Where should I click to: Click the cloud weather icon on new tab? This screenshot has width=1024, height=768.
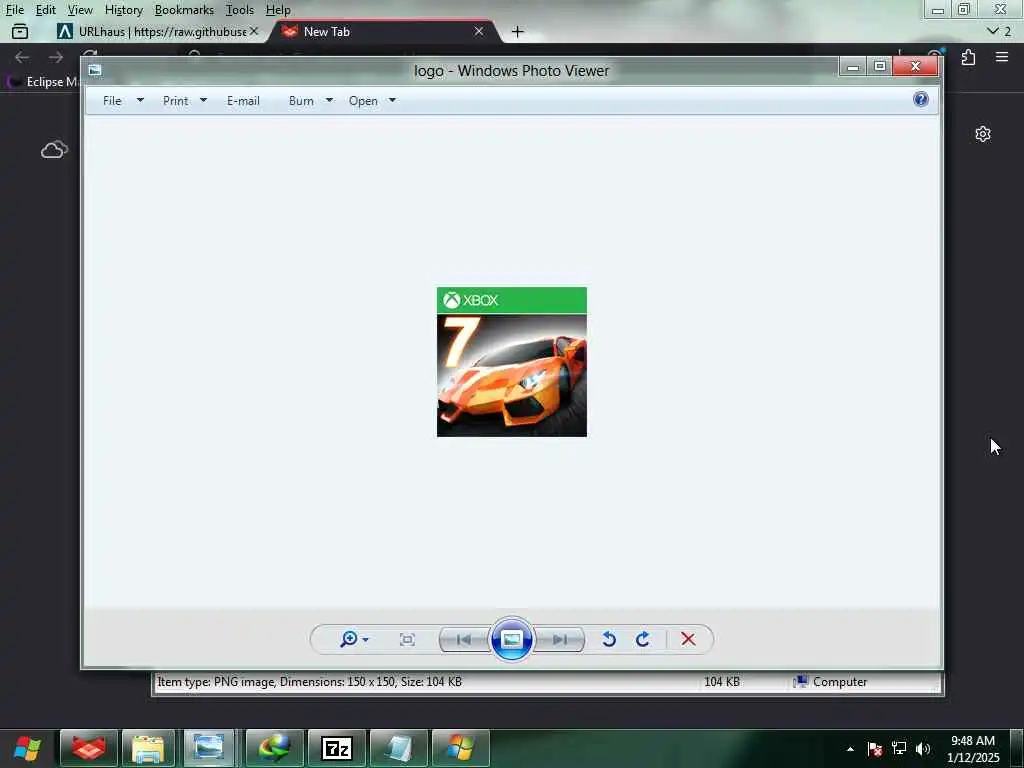(54, 150)
